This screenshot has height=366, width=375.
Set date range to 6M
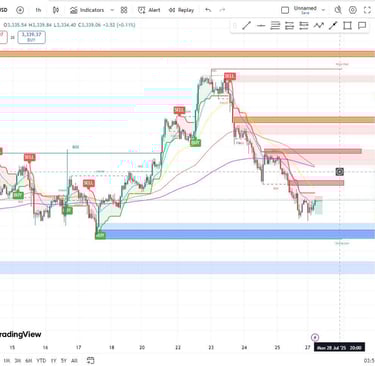click(29, 361)
